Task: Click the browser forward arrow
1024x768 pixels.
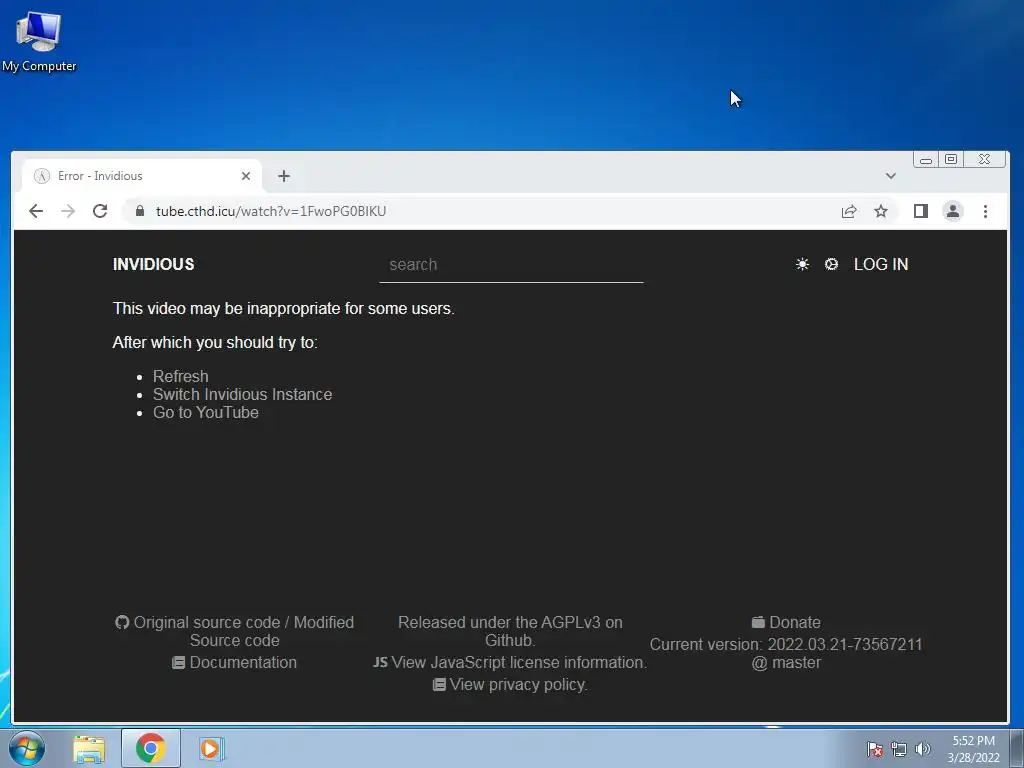Action: coord(68,211)
